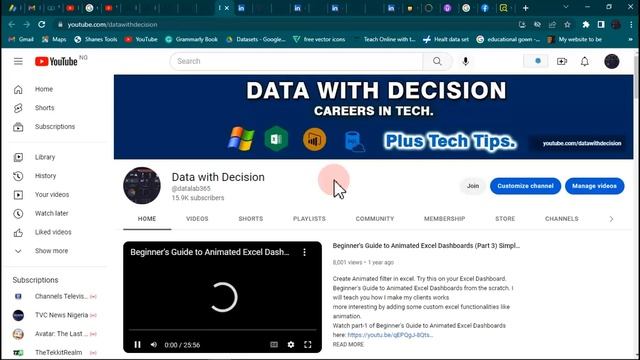Bookmark this page with the star
Image resolution: width=640 pixels, height=360 pixels.
point(567,24)
